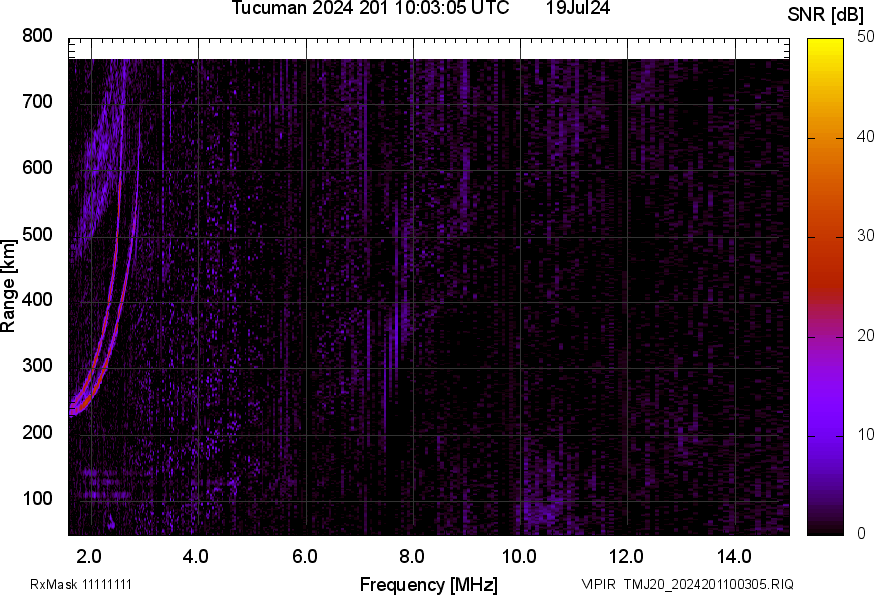Image resolution: width=874 pixels, height=595 pixels.
Task: Click the SNR [dB] colorbar label
Action: [824, 14]
